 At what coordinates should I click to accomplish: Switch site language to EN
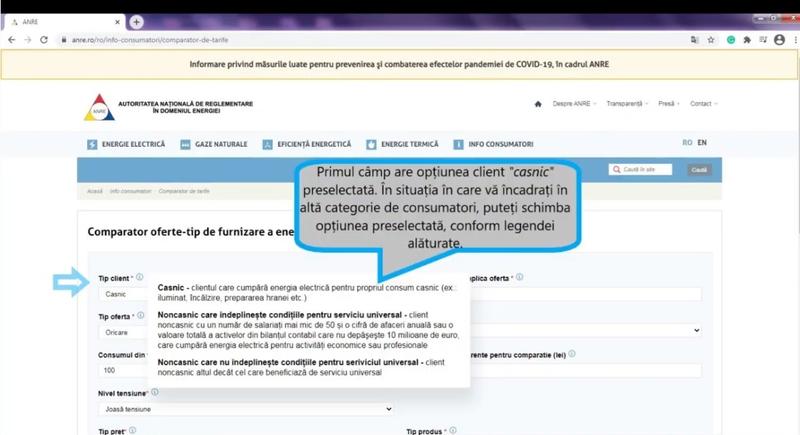pos(702,143)
